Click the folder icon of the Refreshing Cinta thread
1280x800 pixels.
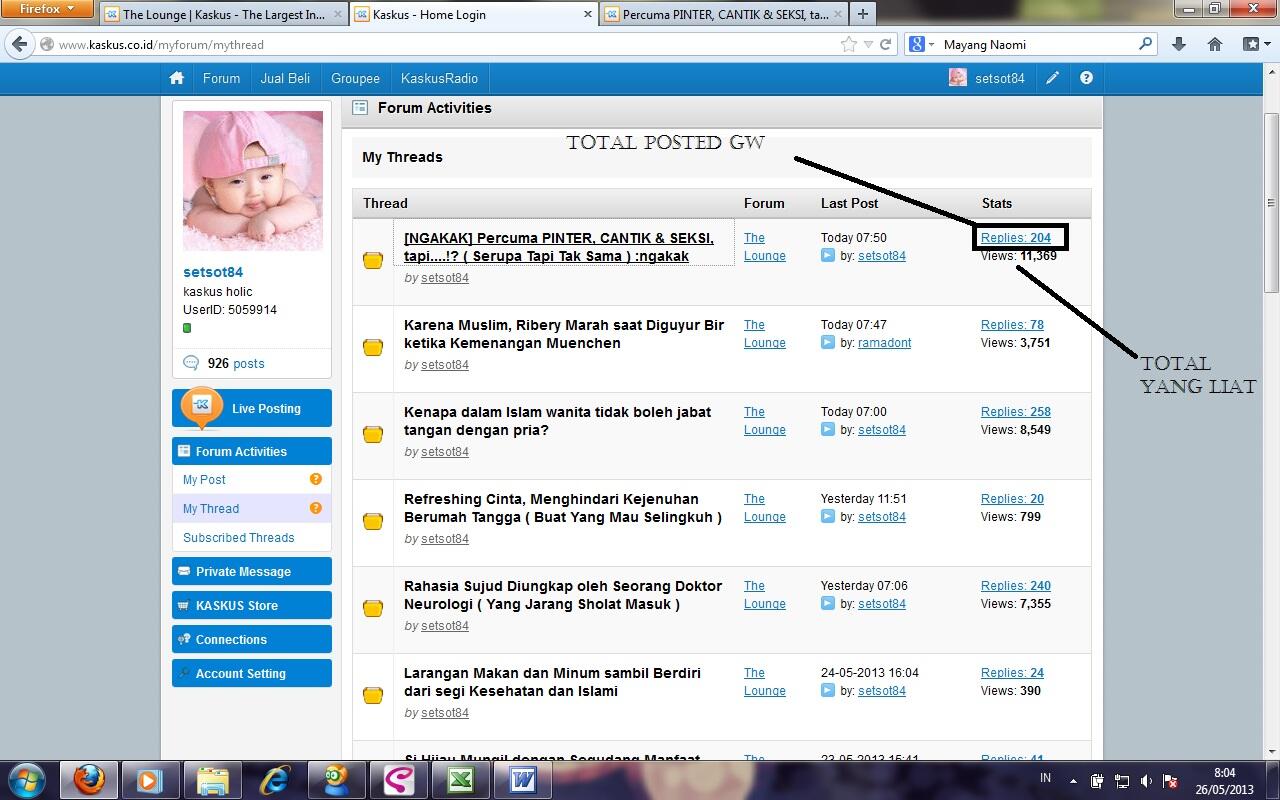(x=373, y=521)
